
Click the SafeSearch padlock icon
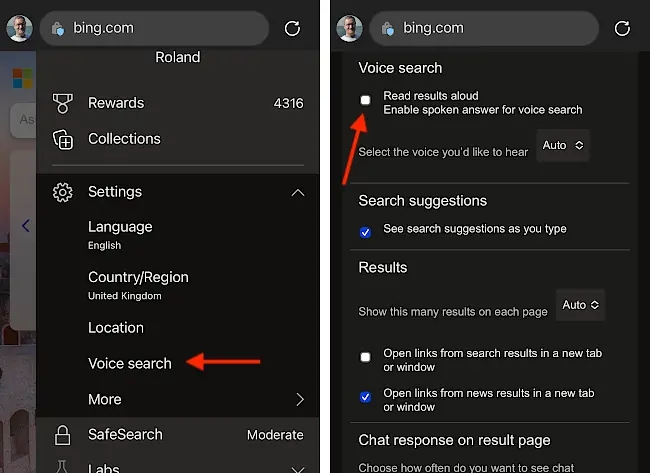click(63, 435)
